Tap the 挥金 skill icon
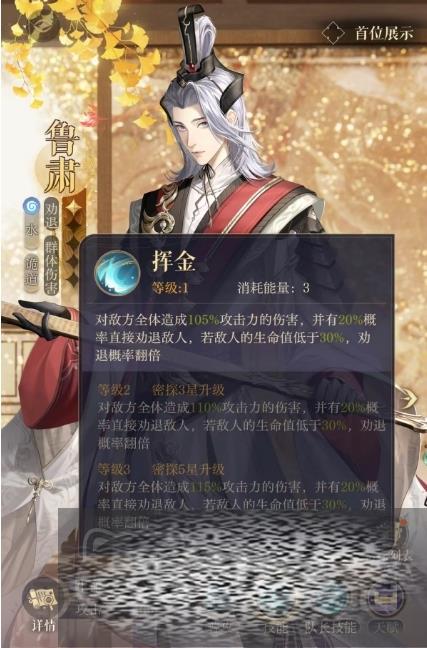The width and height of the screenshot is (427, 648). [117, 273]
